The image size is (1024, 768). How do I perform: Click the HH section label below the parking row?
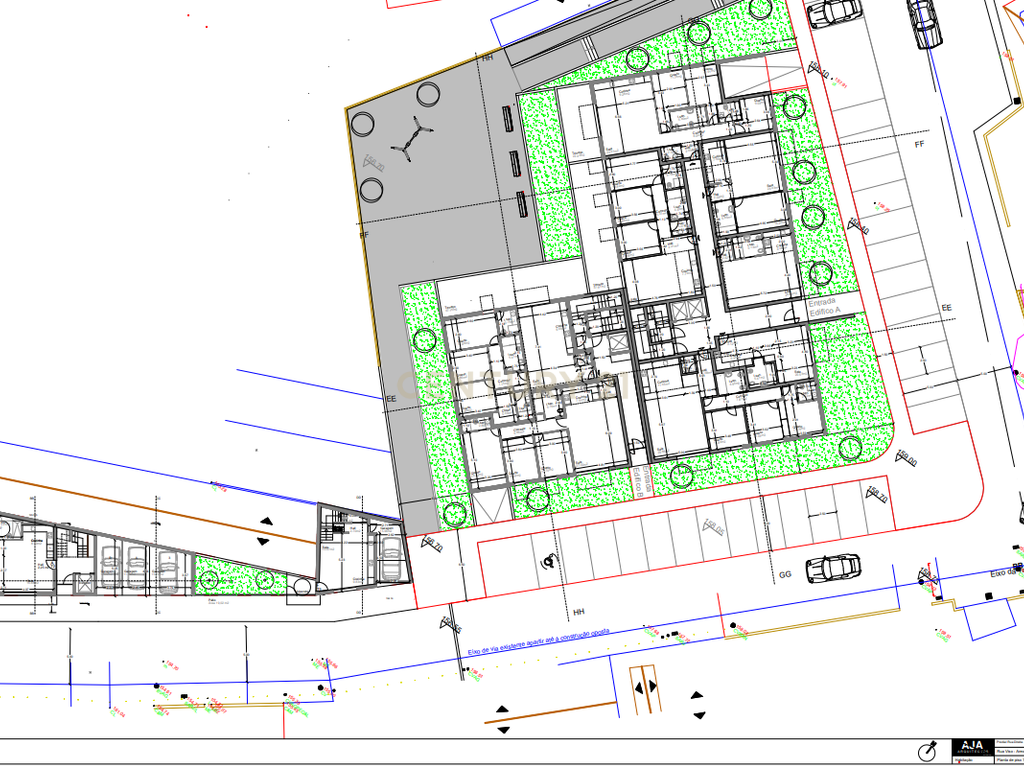(x=578, y=612)
